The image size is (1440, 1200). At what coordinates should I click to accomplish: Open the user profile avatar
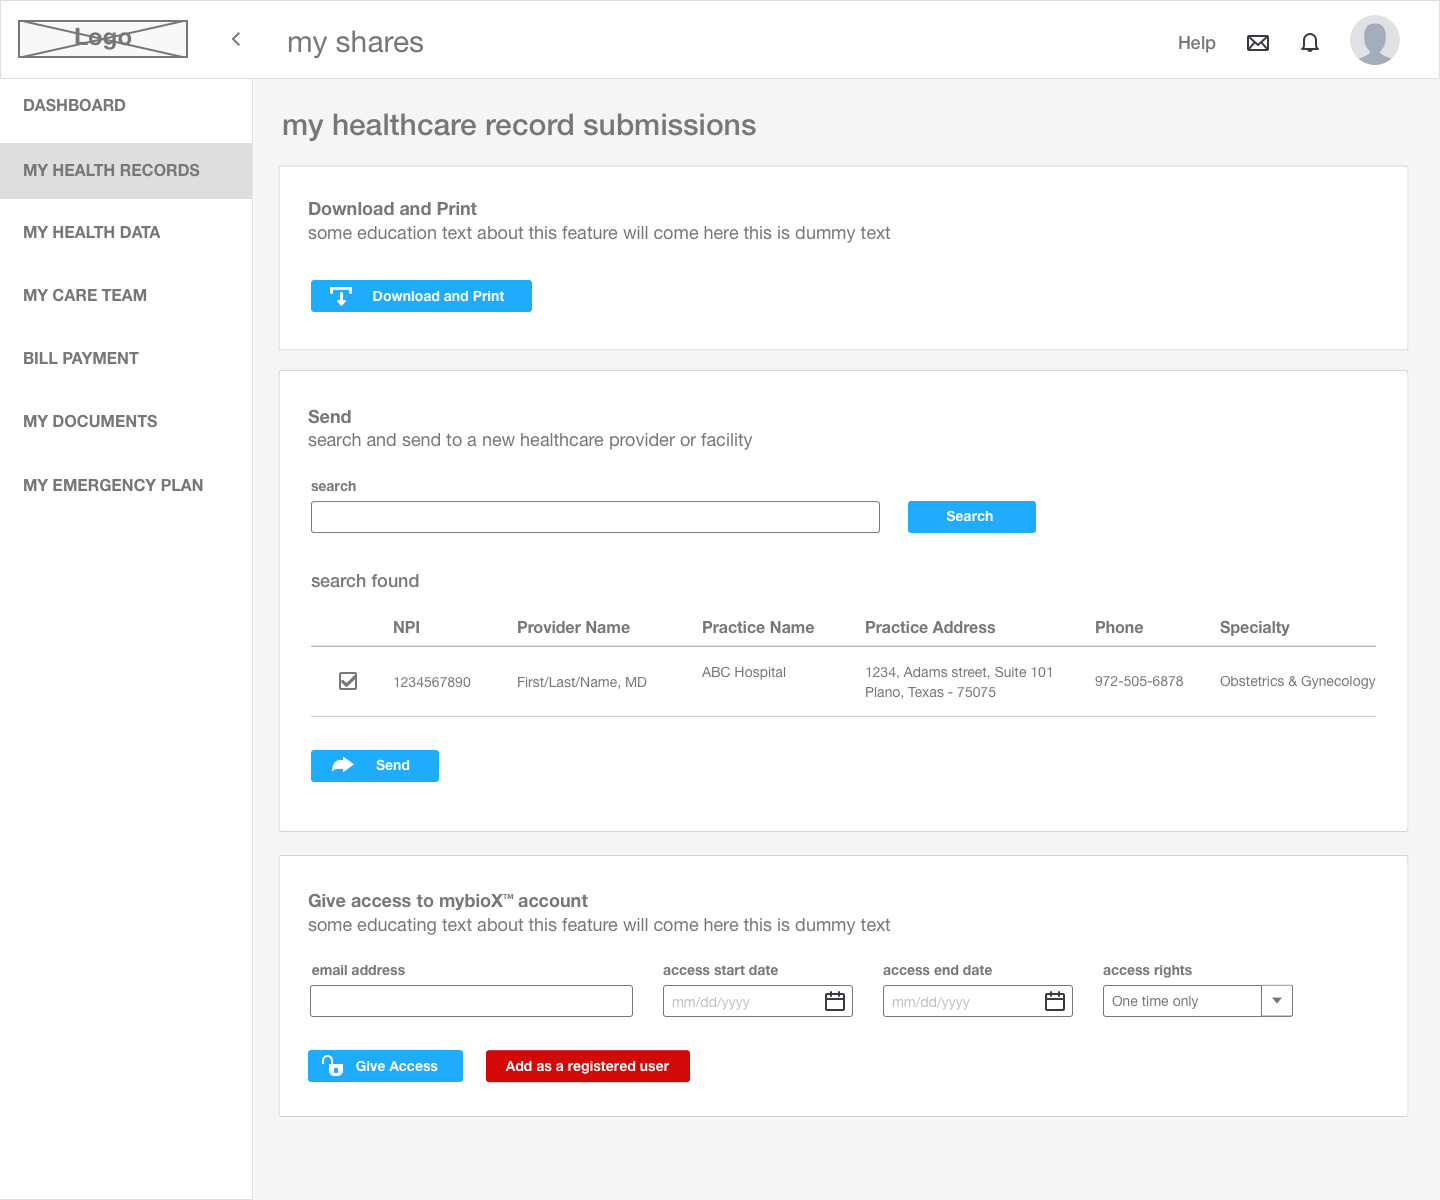pyautogui.click(x=1374, y=41)
